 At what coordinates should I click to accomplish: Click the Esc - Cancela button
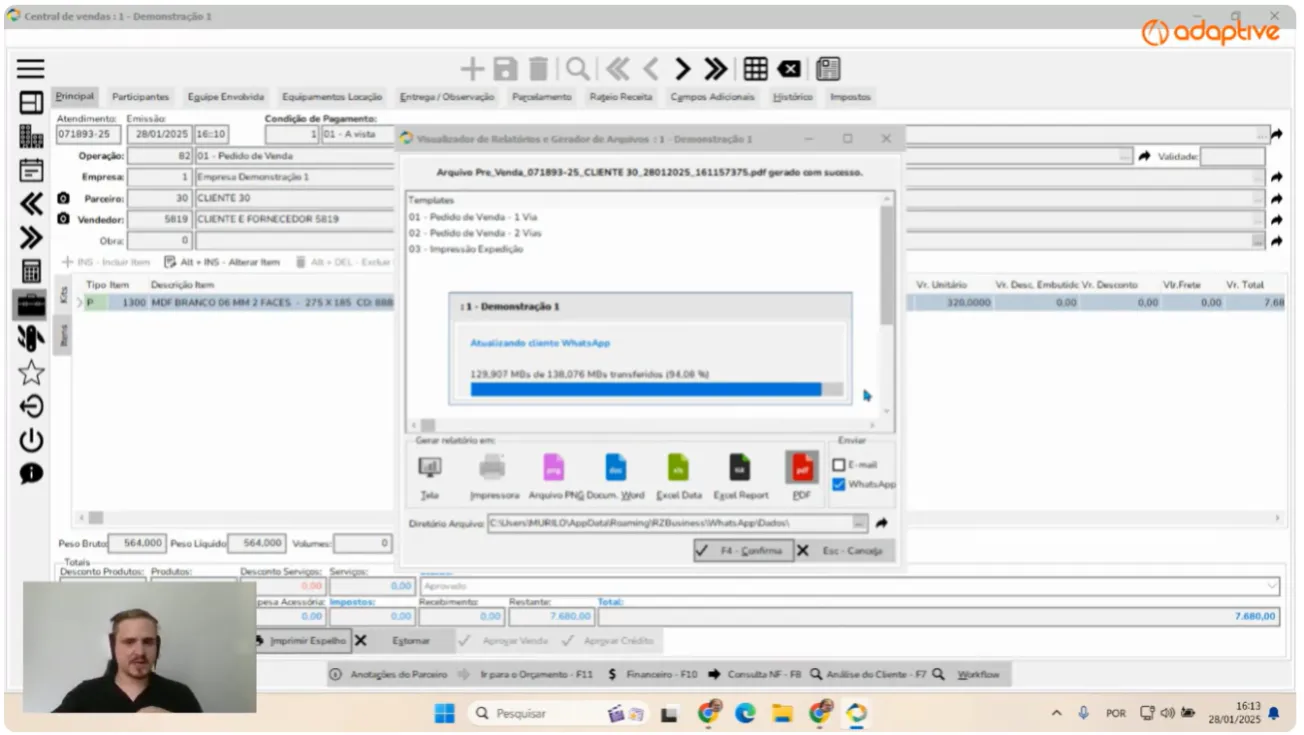(844, 551)
